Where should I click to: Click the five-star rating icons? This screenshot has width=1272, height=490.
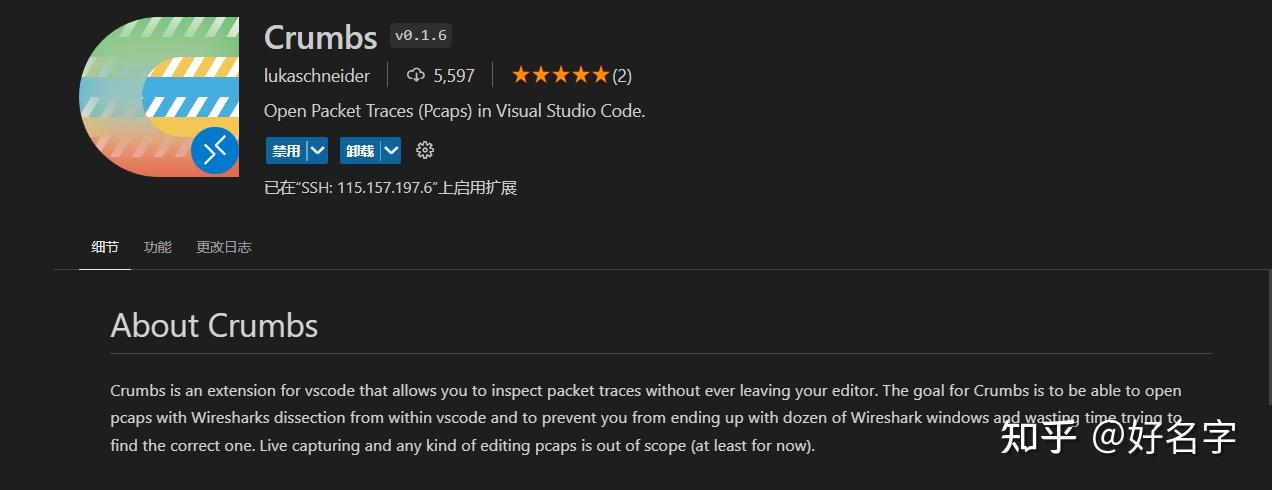pos(560,75)
